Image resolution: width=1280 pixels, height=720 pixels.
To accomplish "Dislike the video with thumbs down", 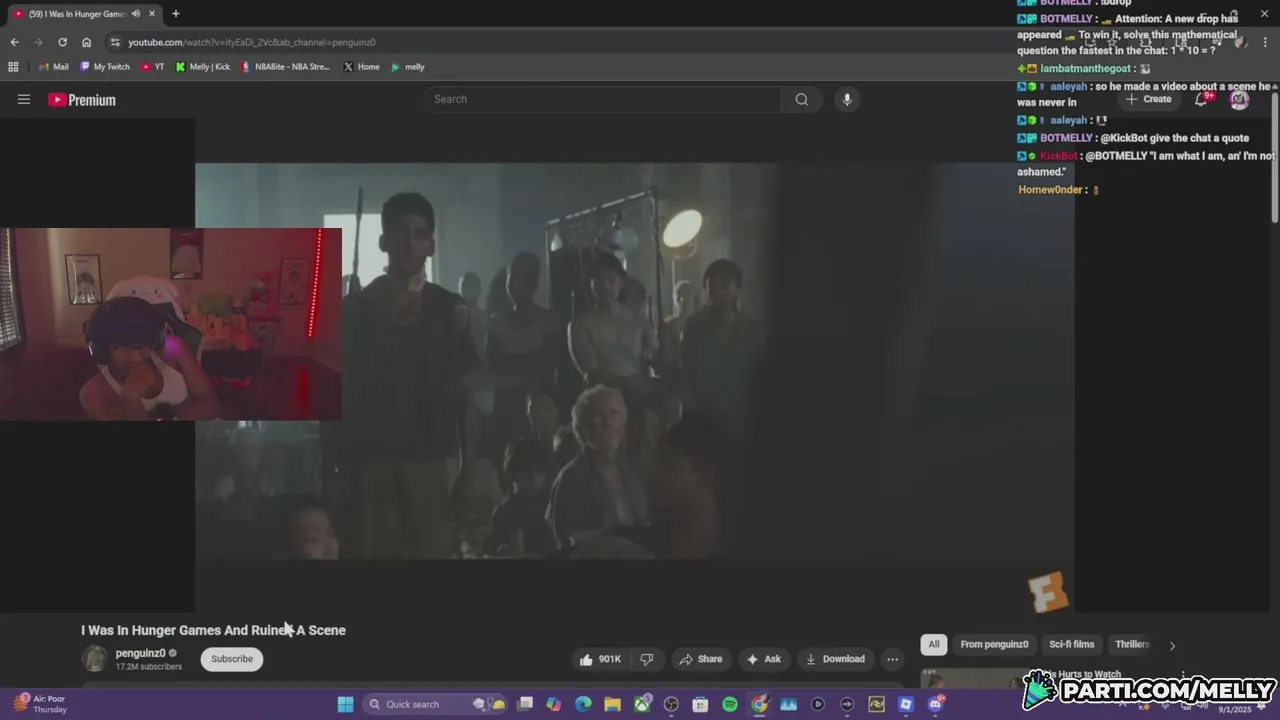I will [647, 659].
